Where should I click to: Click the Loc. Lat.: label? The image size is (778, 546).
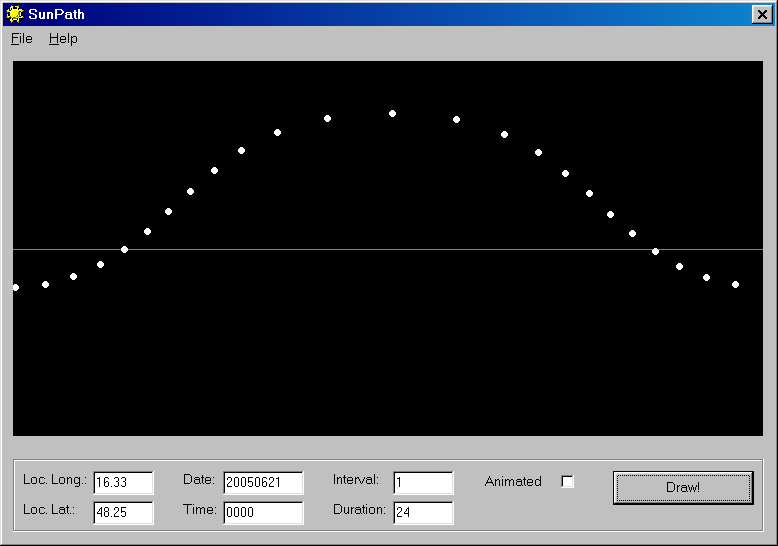click(49, 510)
